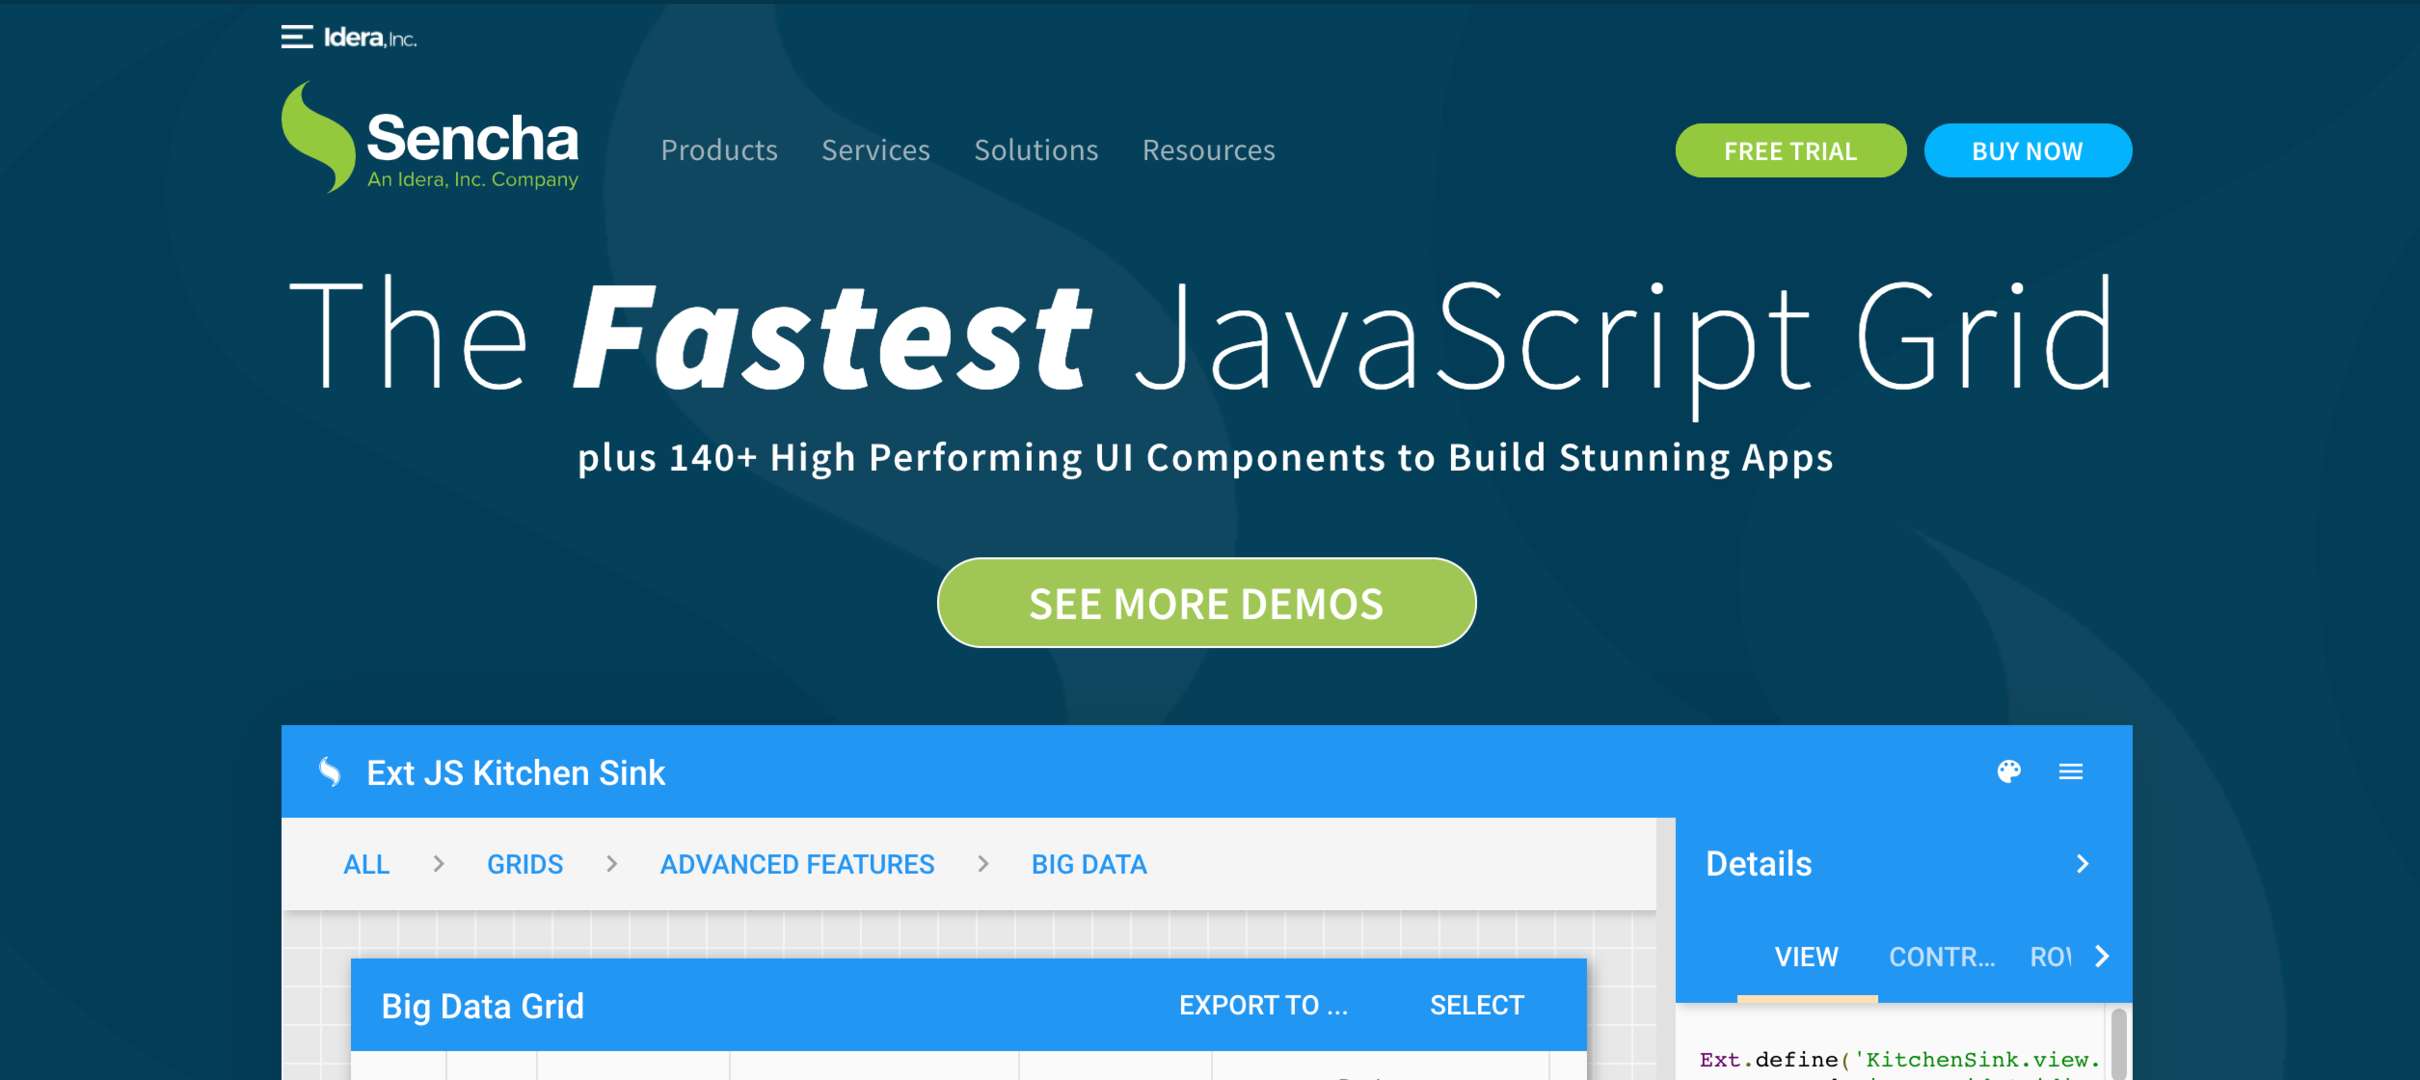Viewport: 2420px width, 1080px height.
Task: Click the FREE TRIAL button
Action: [1791, 151]
